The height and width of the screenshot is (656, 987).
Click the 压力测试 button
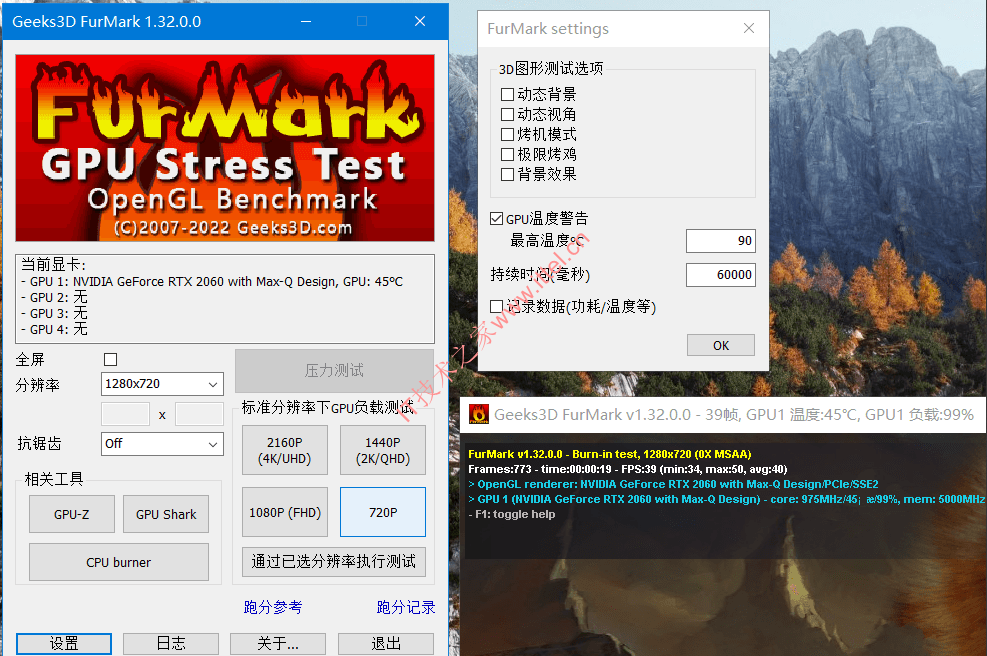coord(334,371)
